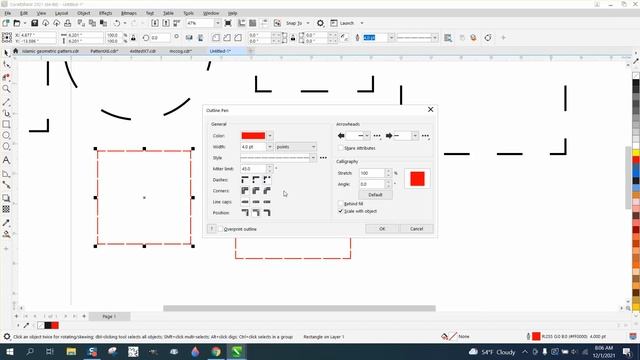Open the end arrowhead dropdown
The width and height of the screenshot is (640, 360).
point(415,136)
